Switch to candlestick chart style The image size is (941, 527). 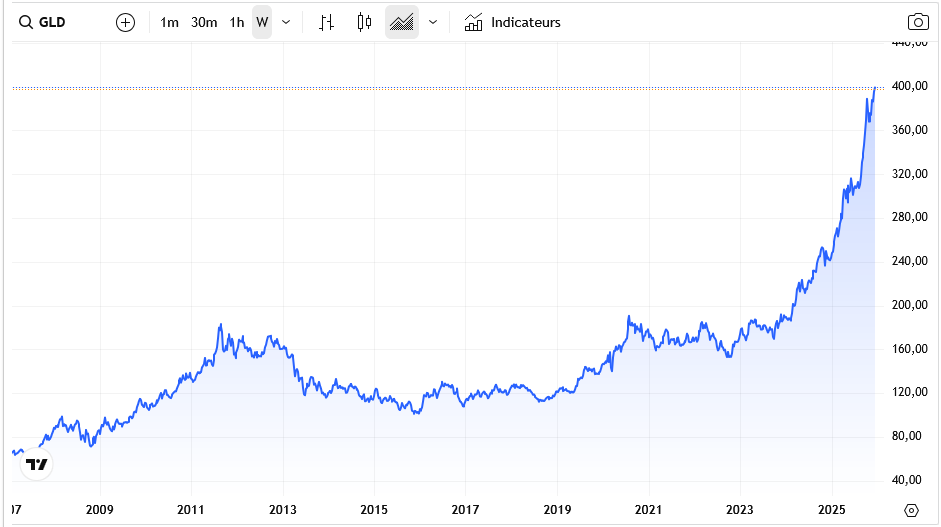364,22
